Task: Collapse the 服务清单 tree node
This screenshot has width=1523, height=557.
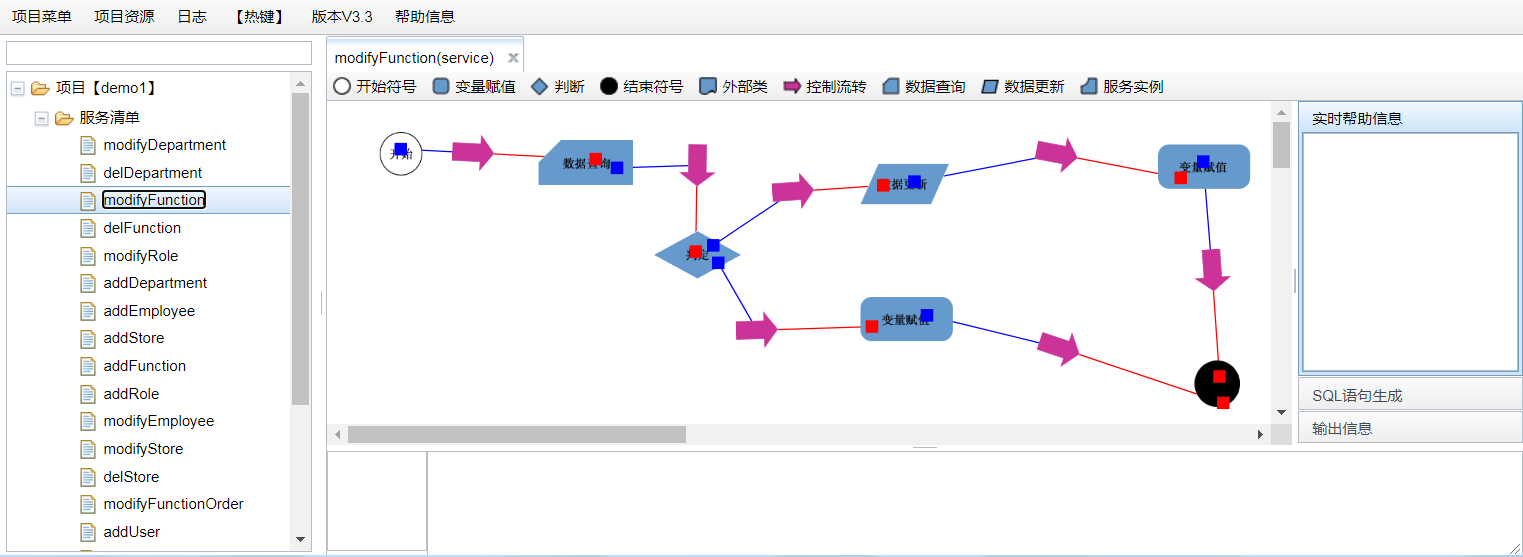Action: click(x=41, y=118)
